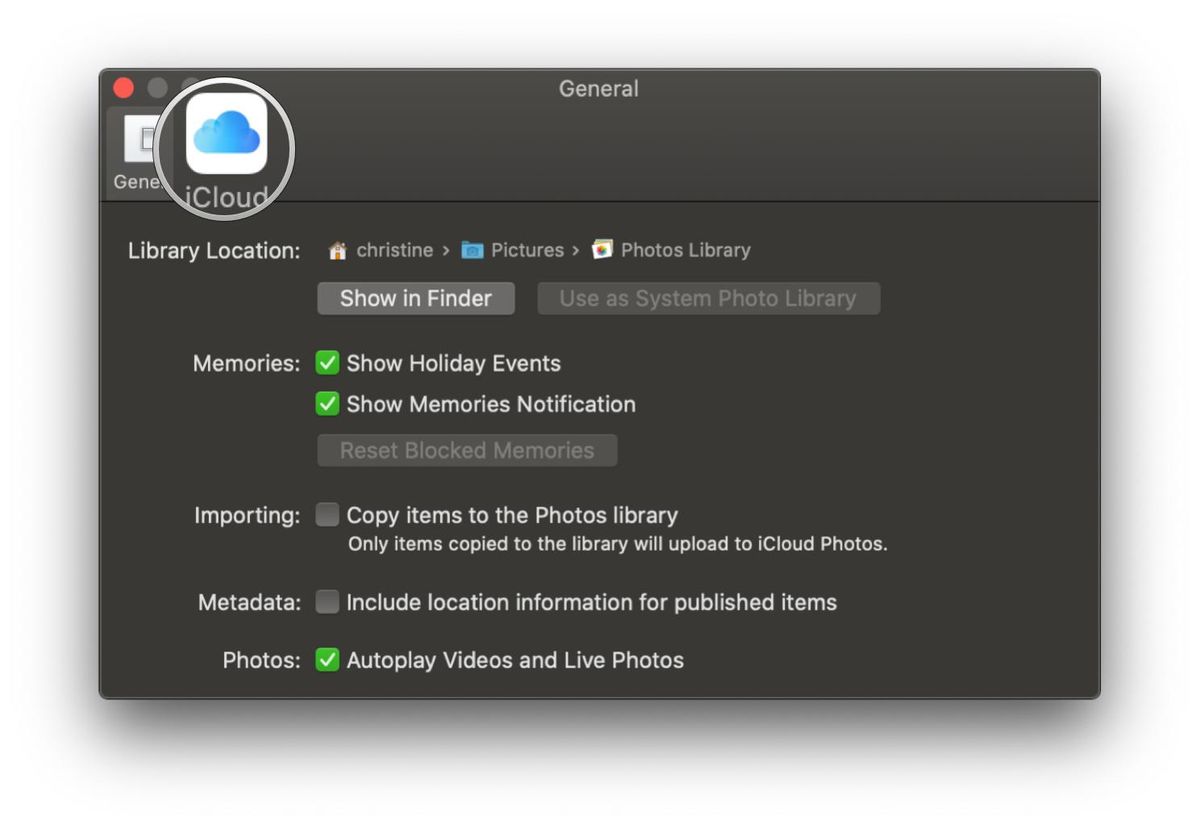Open the iCloud preferences tab
The height and width of the screenshot is (829, 1200).
point(226,148)
